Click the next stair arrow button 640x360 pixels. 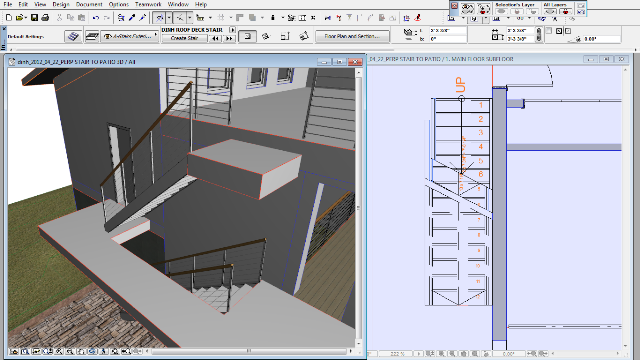(x=229, y=38)
